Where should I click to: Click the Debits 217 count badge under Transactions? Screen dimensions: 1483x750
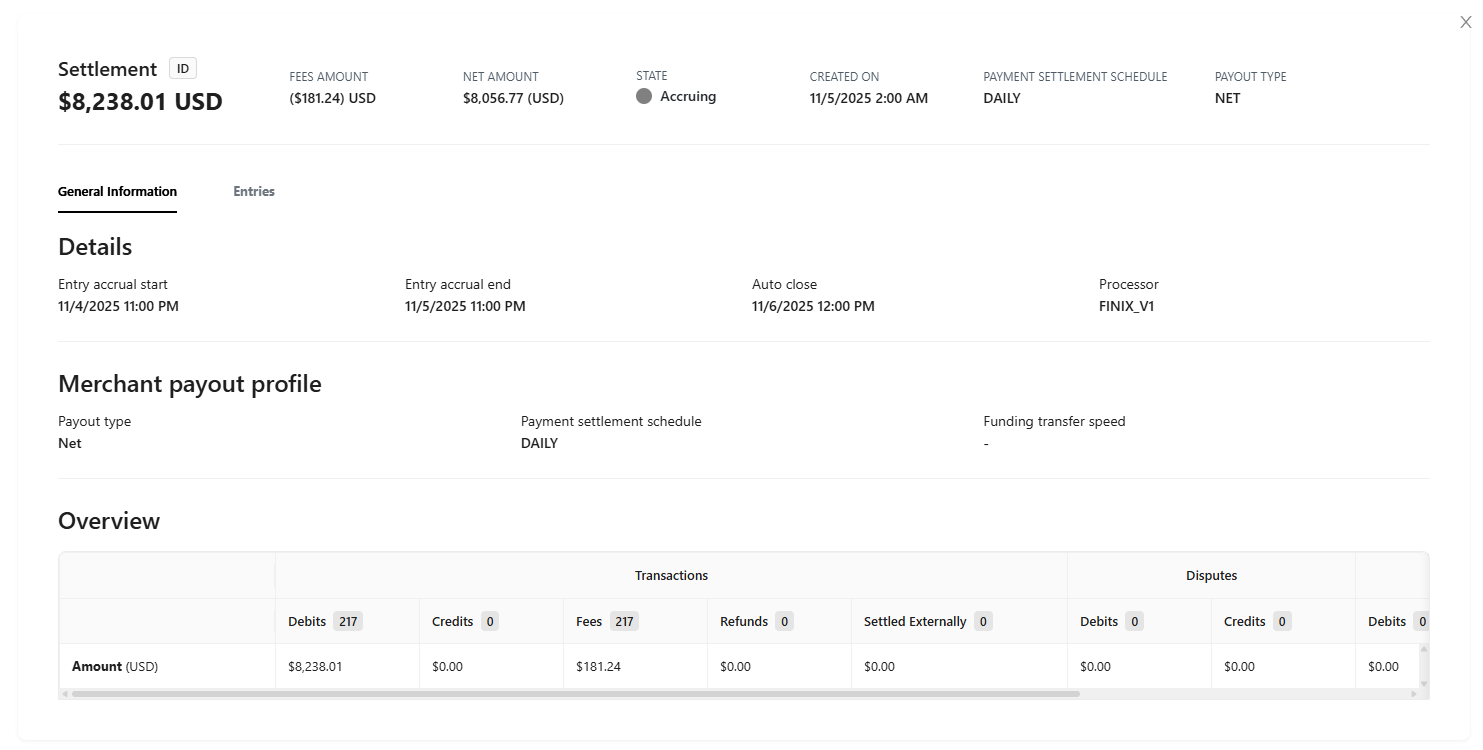point(349,621)
